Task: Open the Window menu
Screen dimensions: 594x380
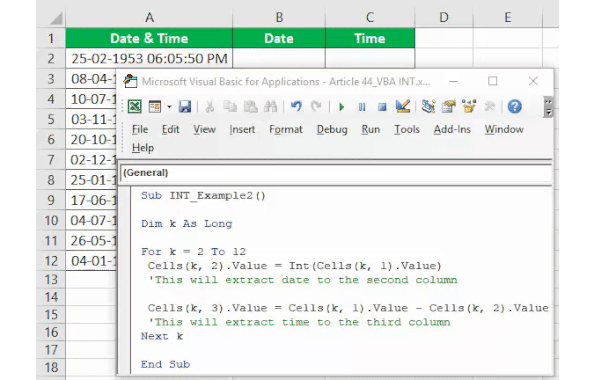Action: (x=504, y=129)
